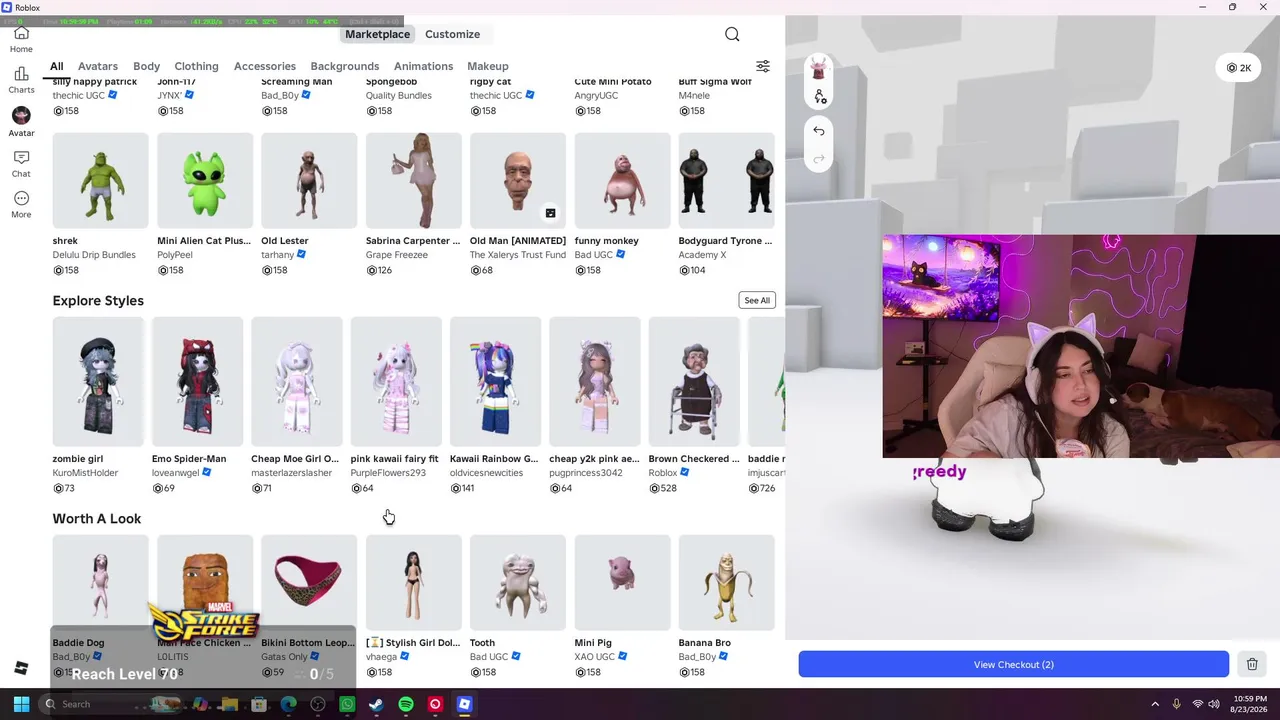Open avatar body settings icon

(x=819, y=97)
